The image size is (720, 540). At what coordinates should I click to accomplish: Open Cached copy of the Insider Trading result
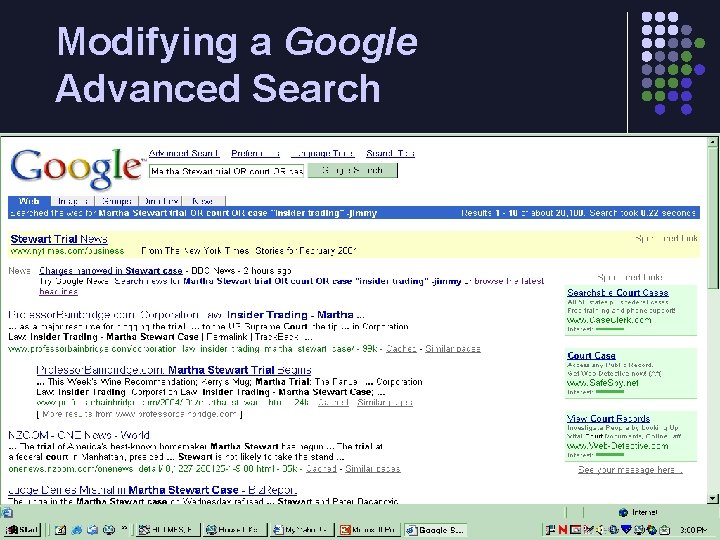point(401,349)
